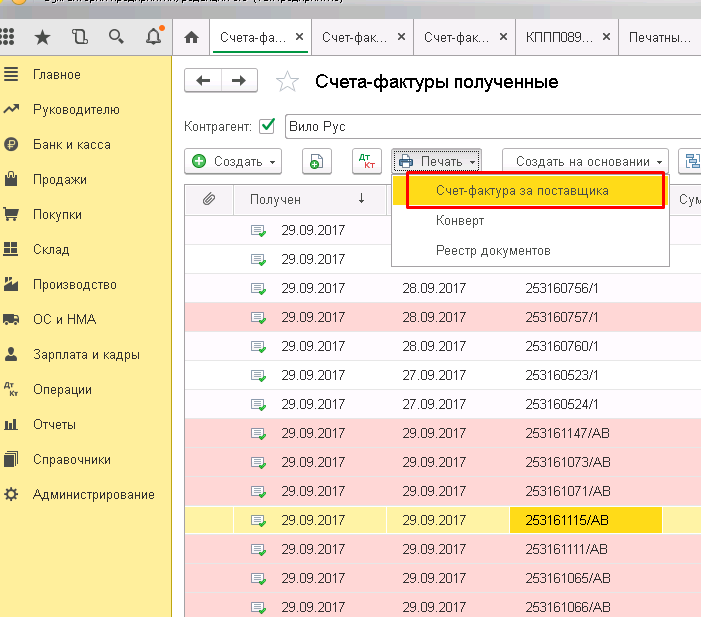Open notifications bell icon
701x617 pixels.
[153, 37]
